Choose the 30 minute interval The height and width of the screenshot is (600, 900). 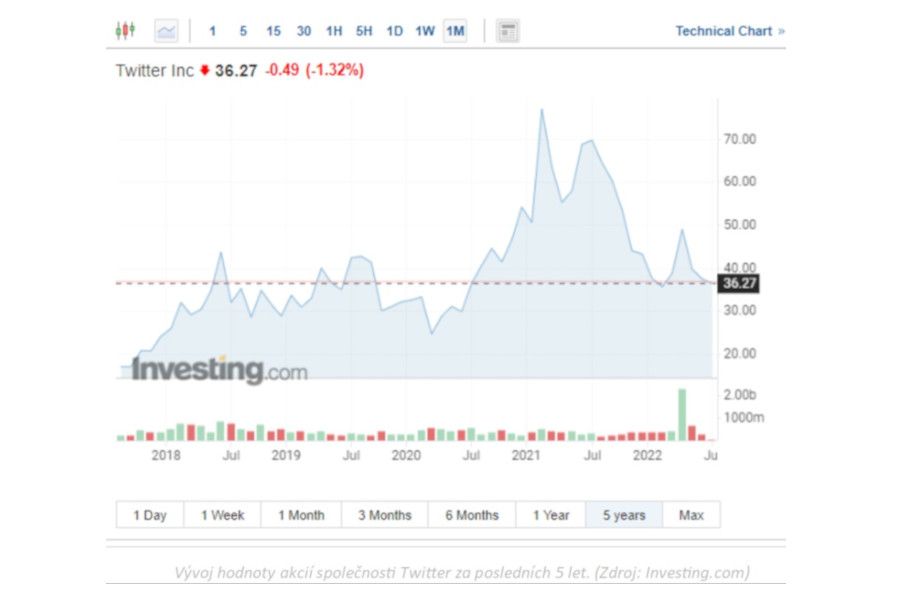click(x=304, y=31)
